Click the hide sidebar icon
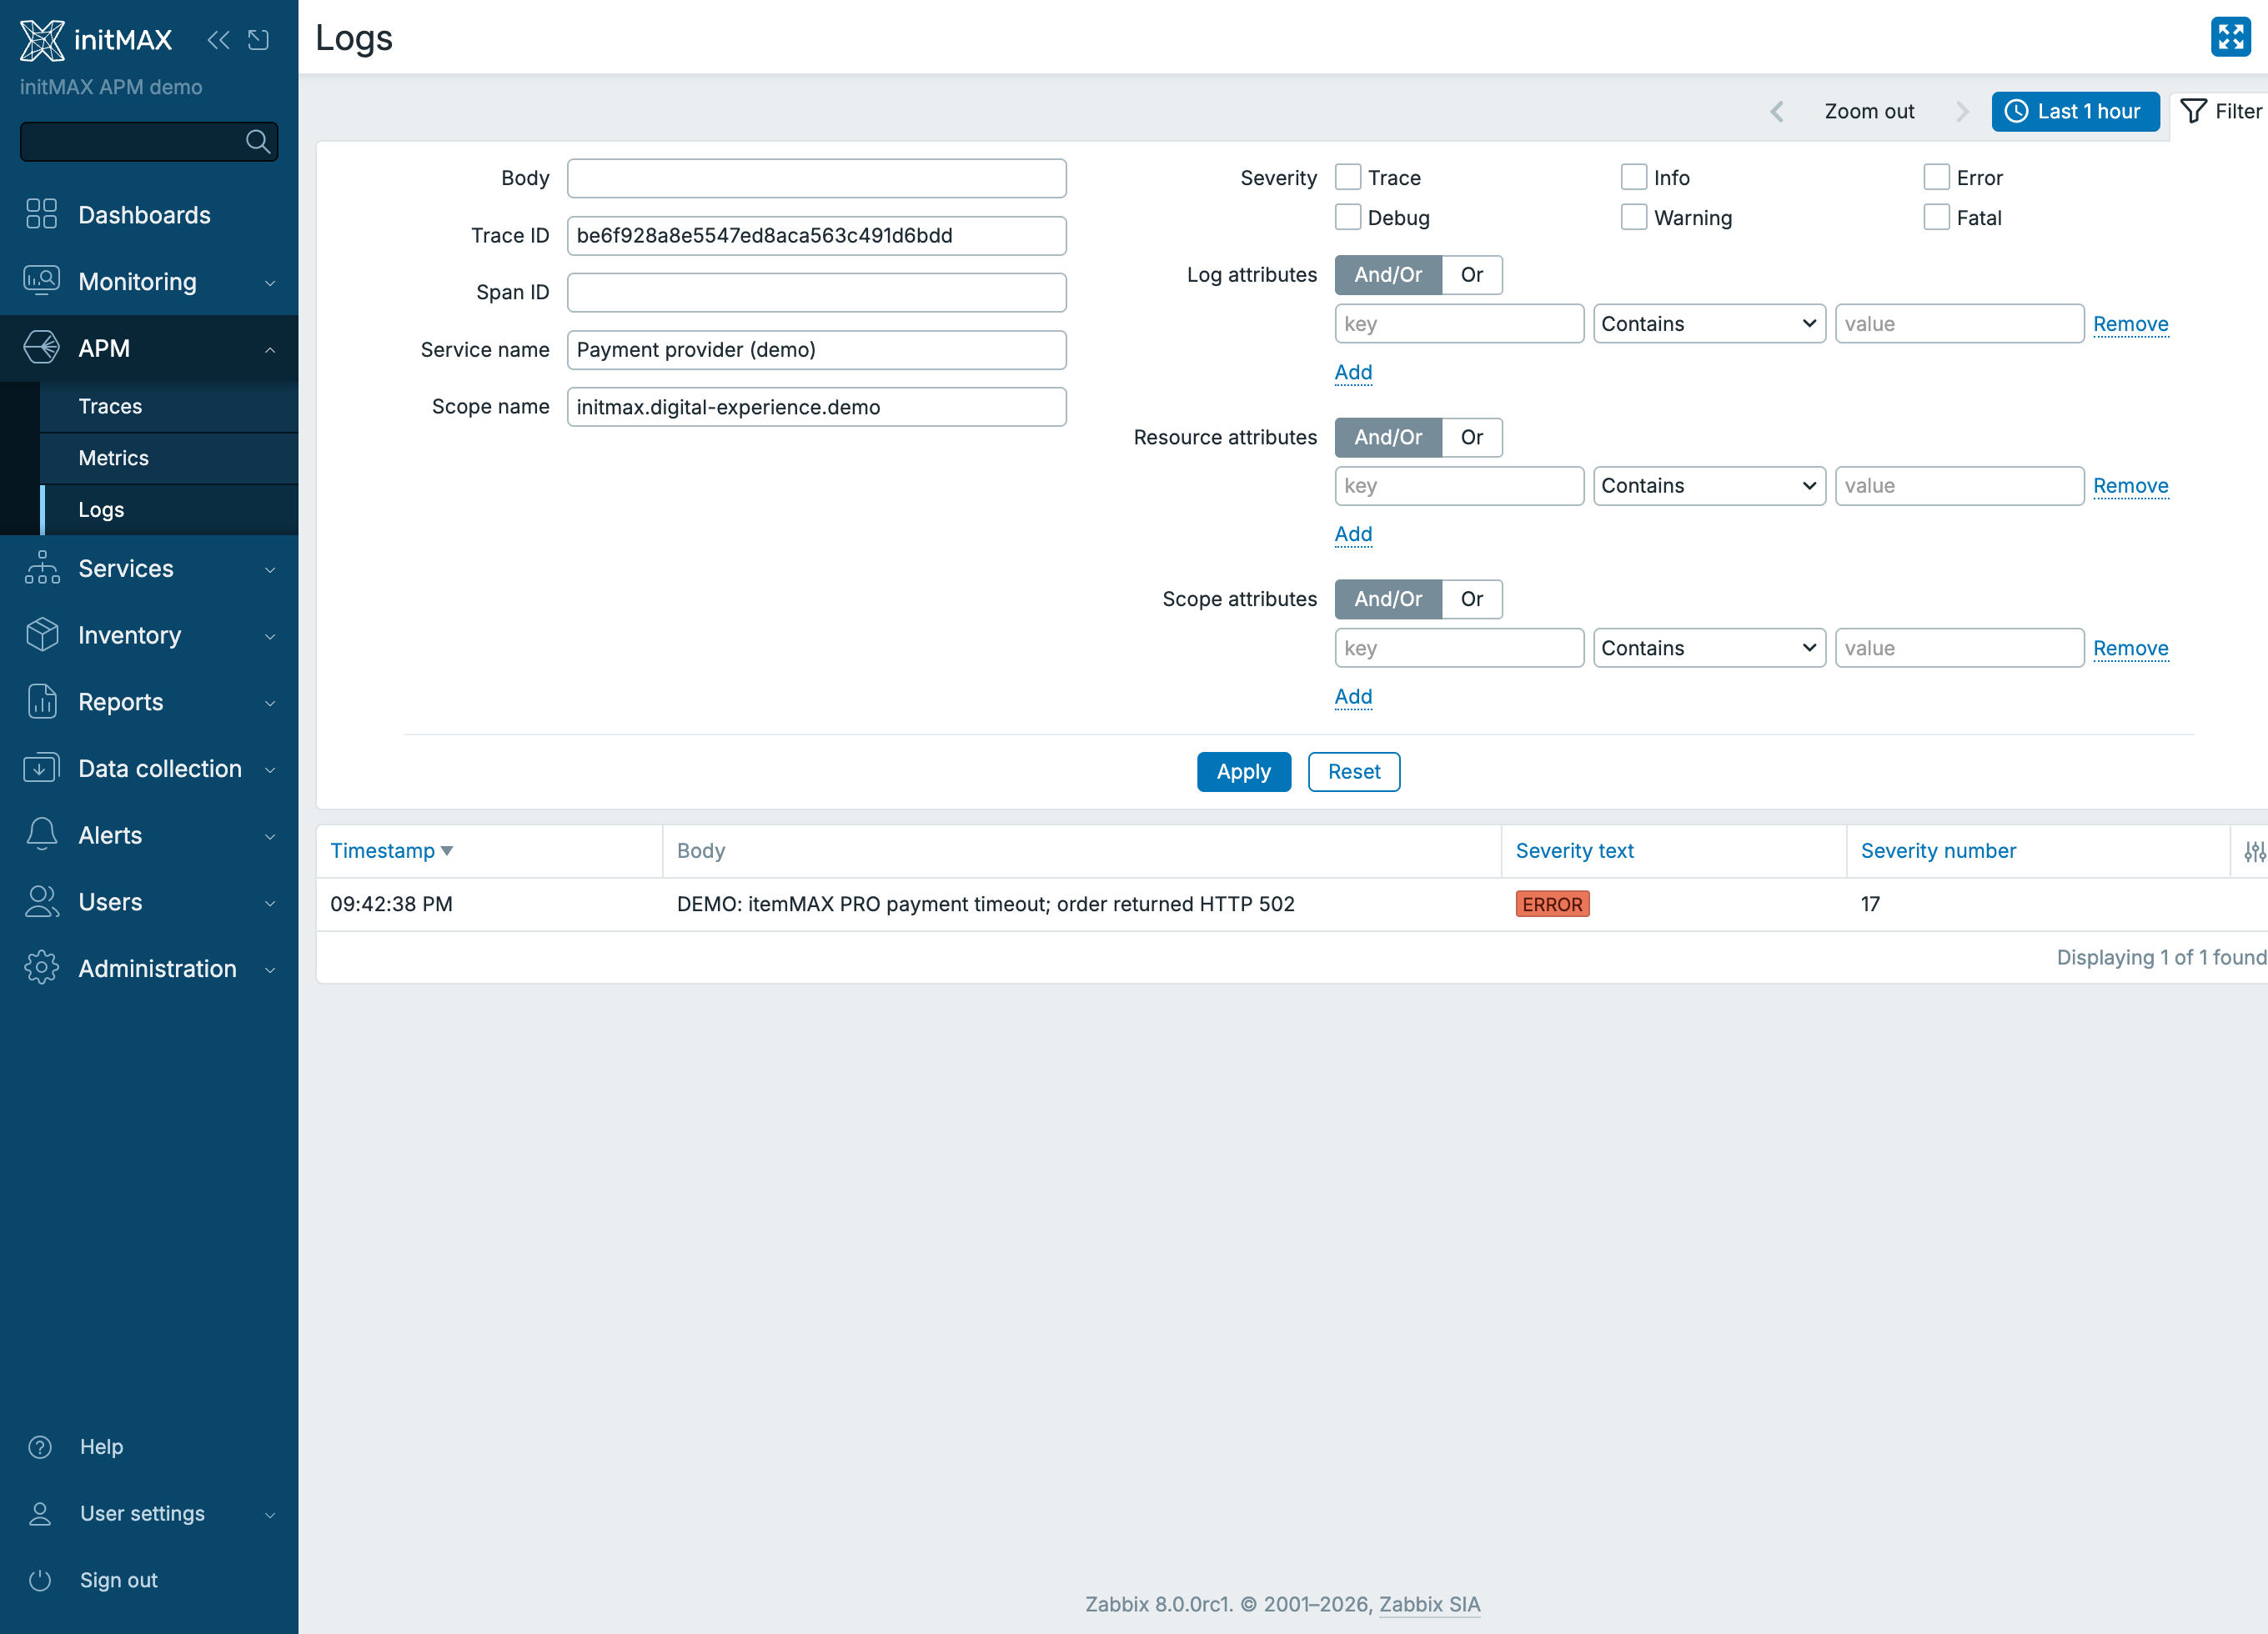 click(x=259, y=40)
